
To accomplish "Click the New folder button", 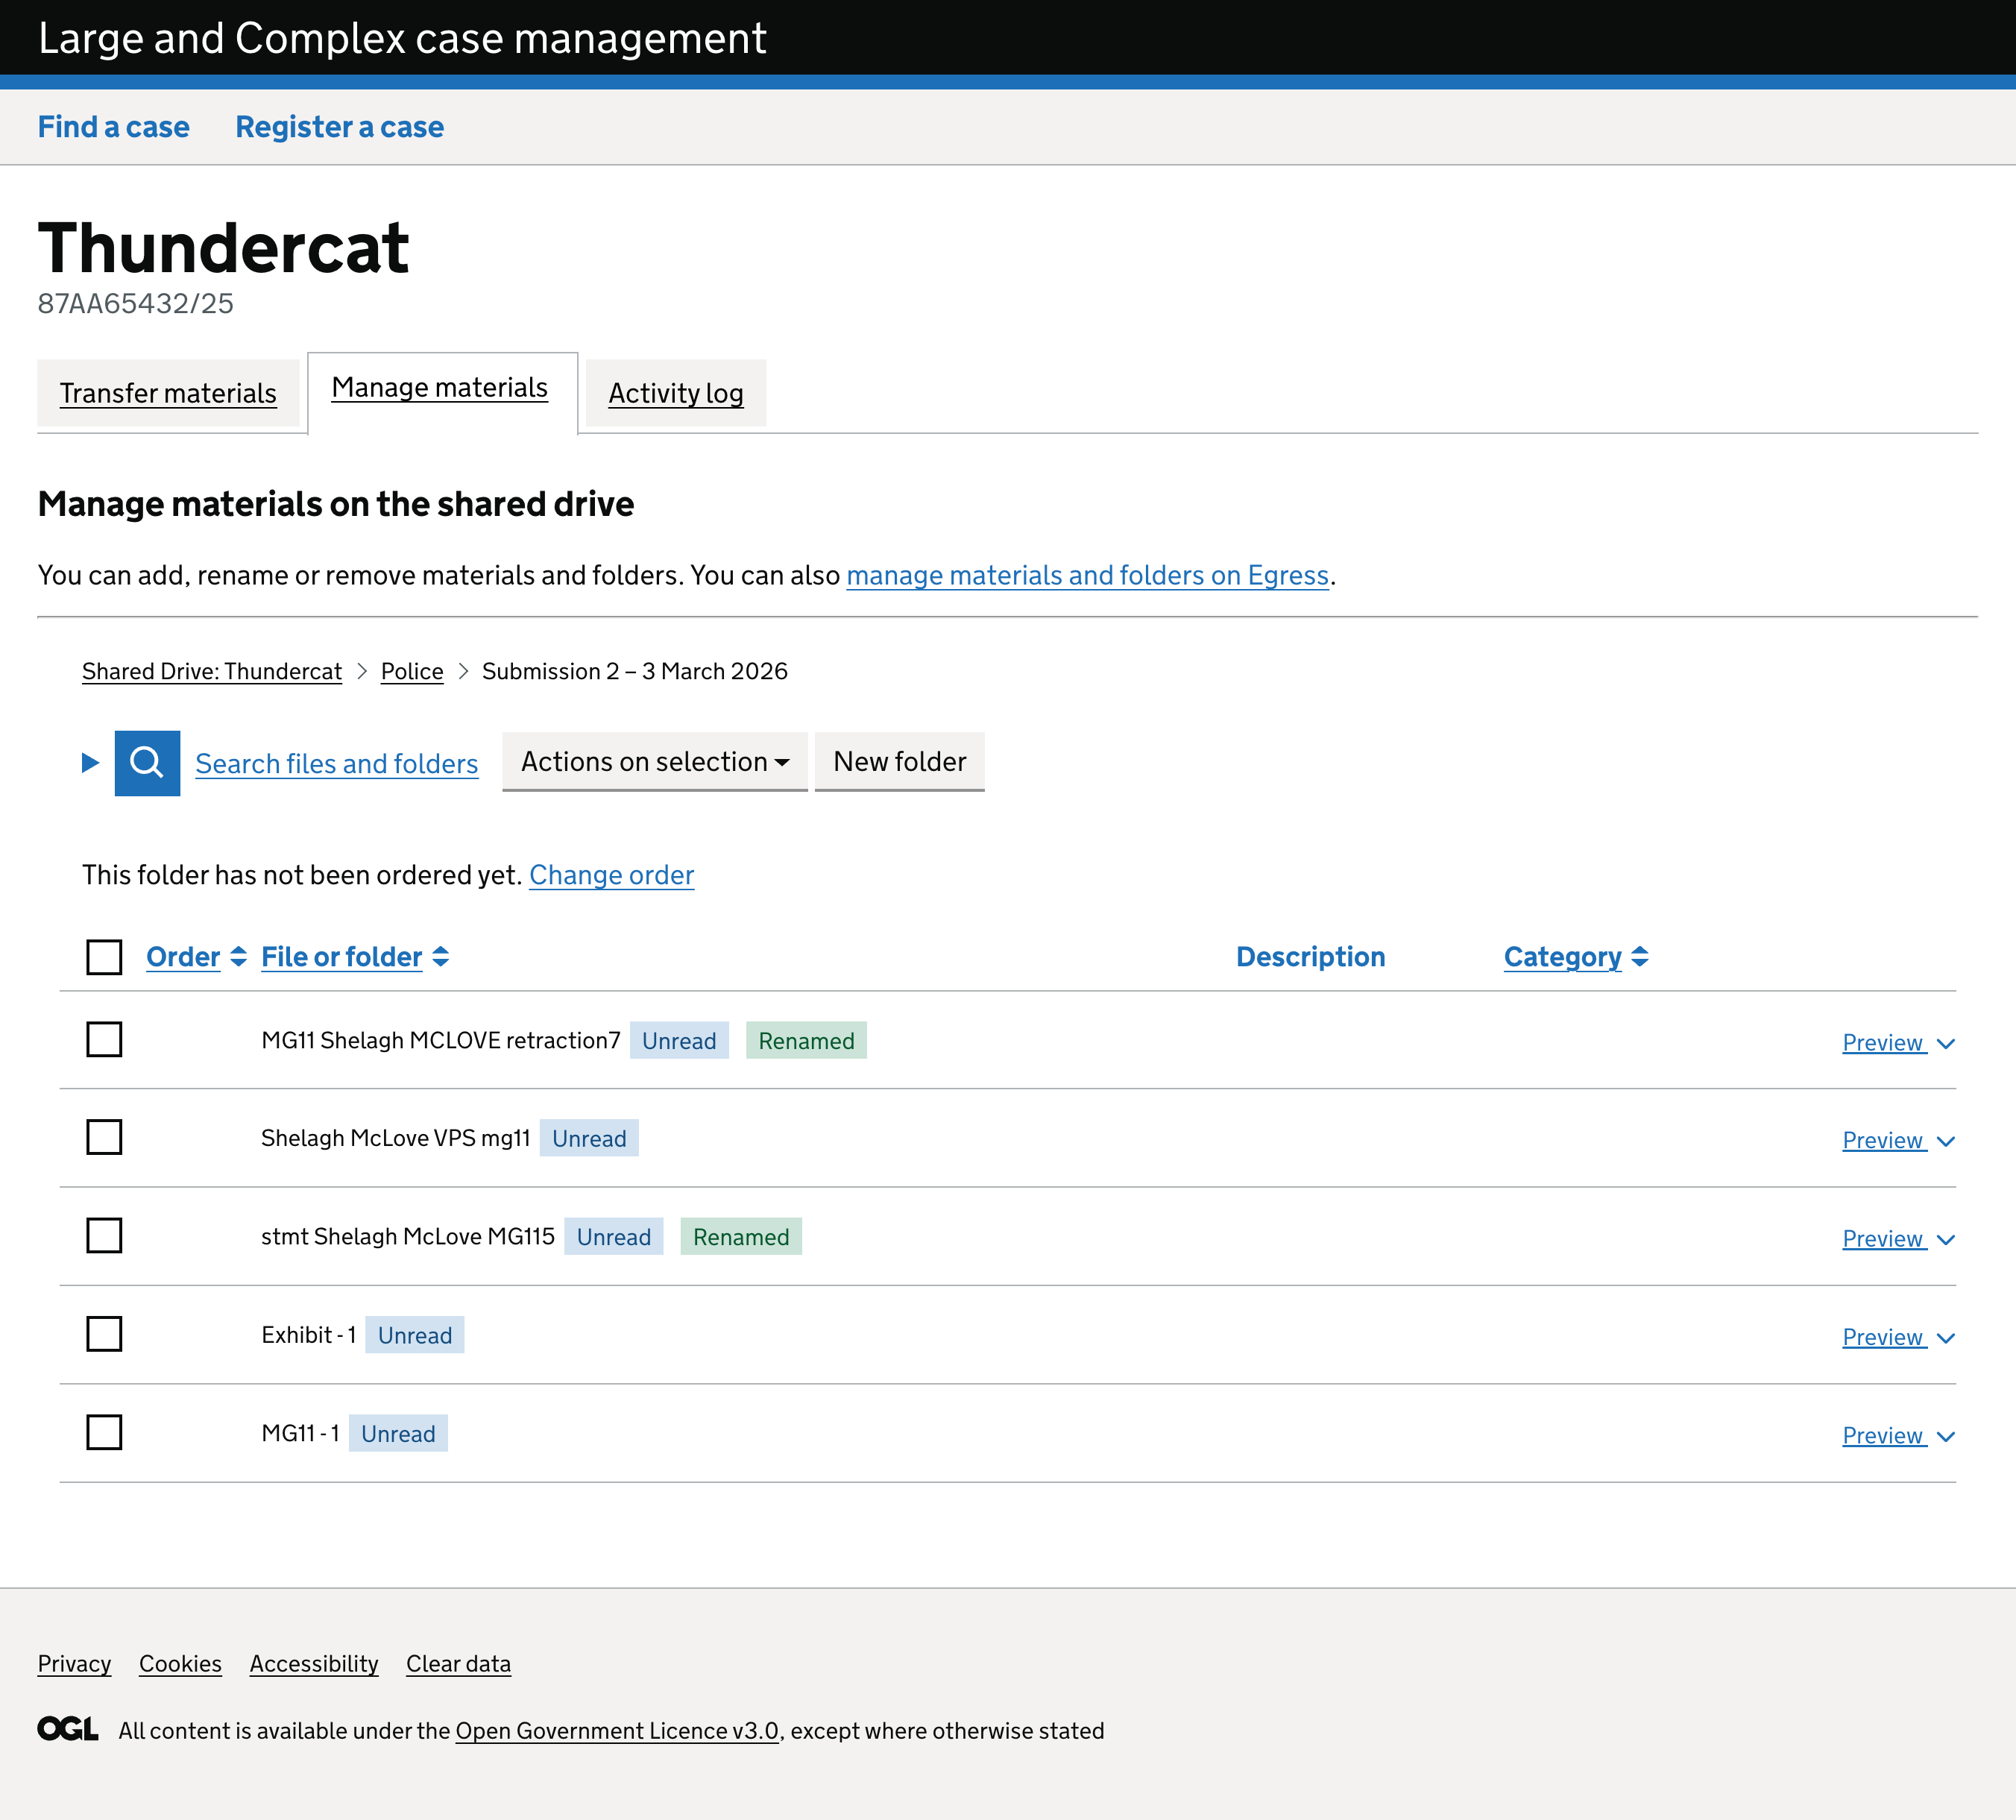I will (900, 762).
